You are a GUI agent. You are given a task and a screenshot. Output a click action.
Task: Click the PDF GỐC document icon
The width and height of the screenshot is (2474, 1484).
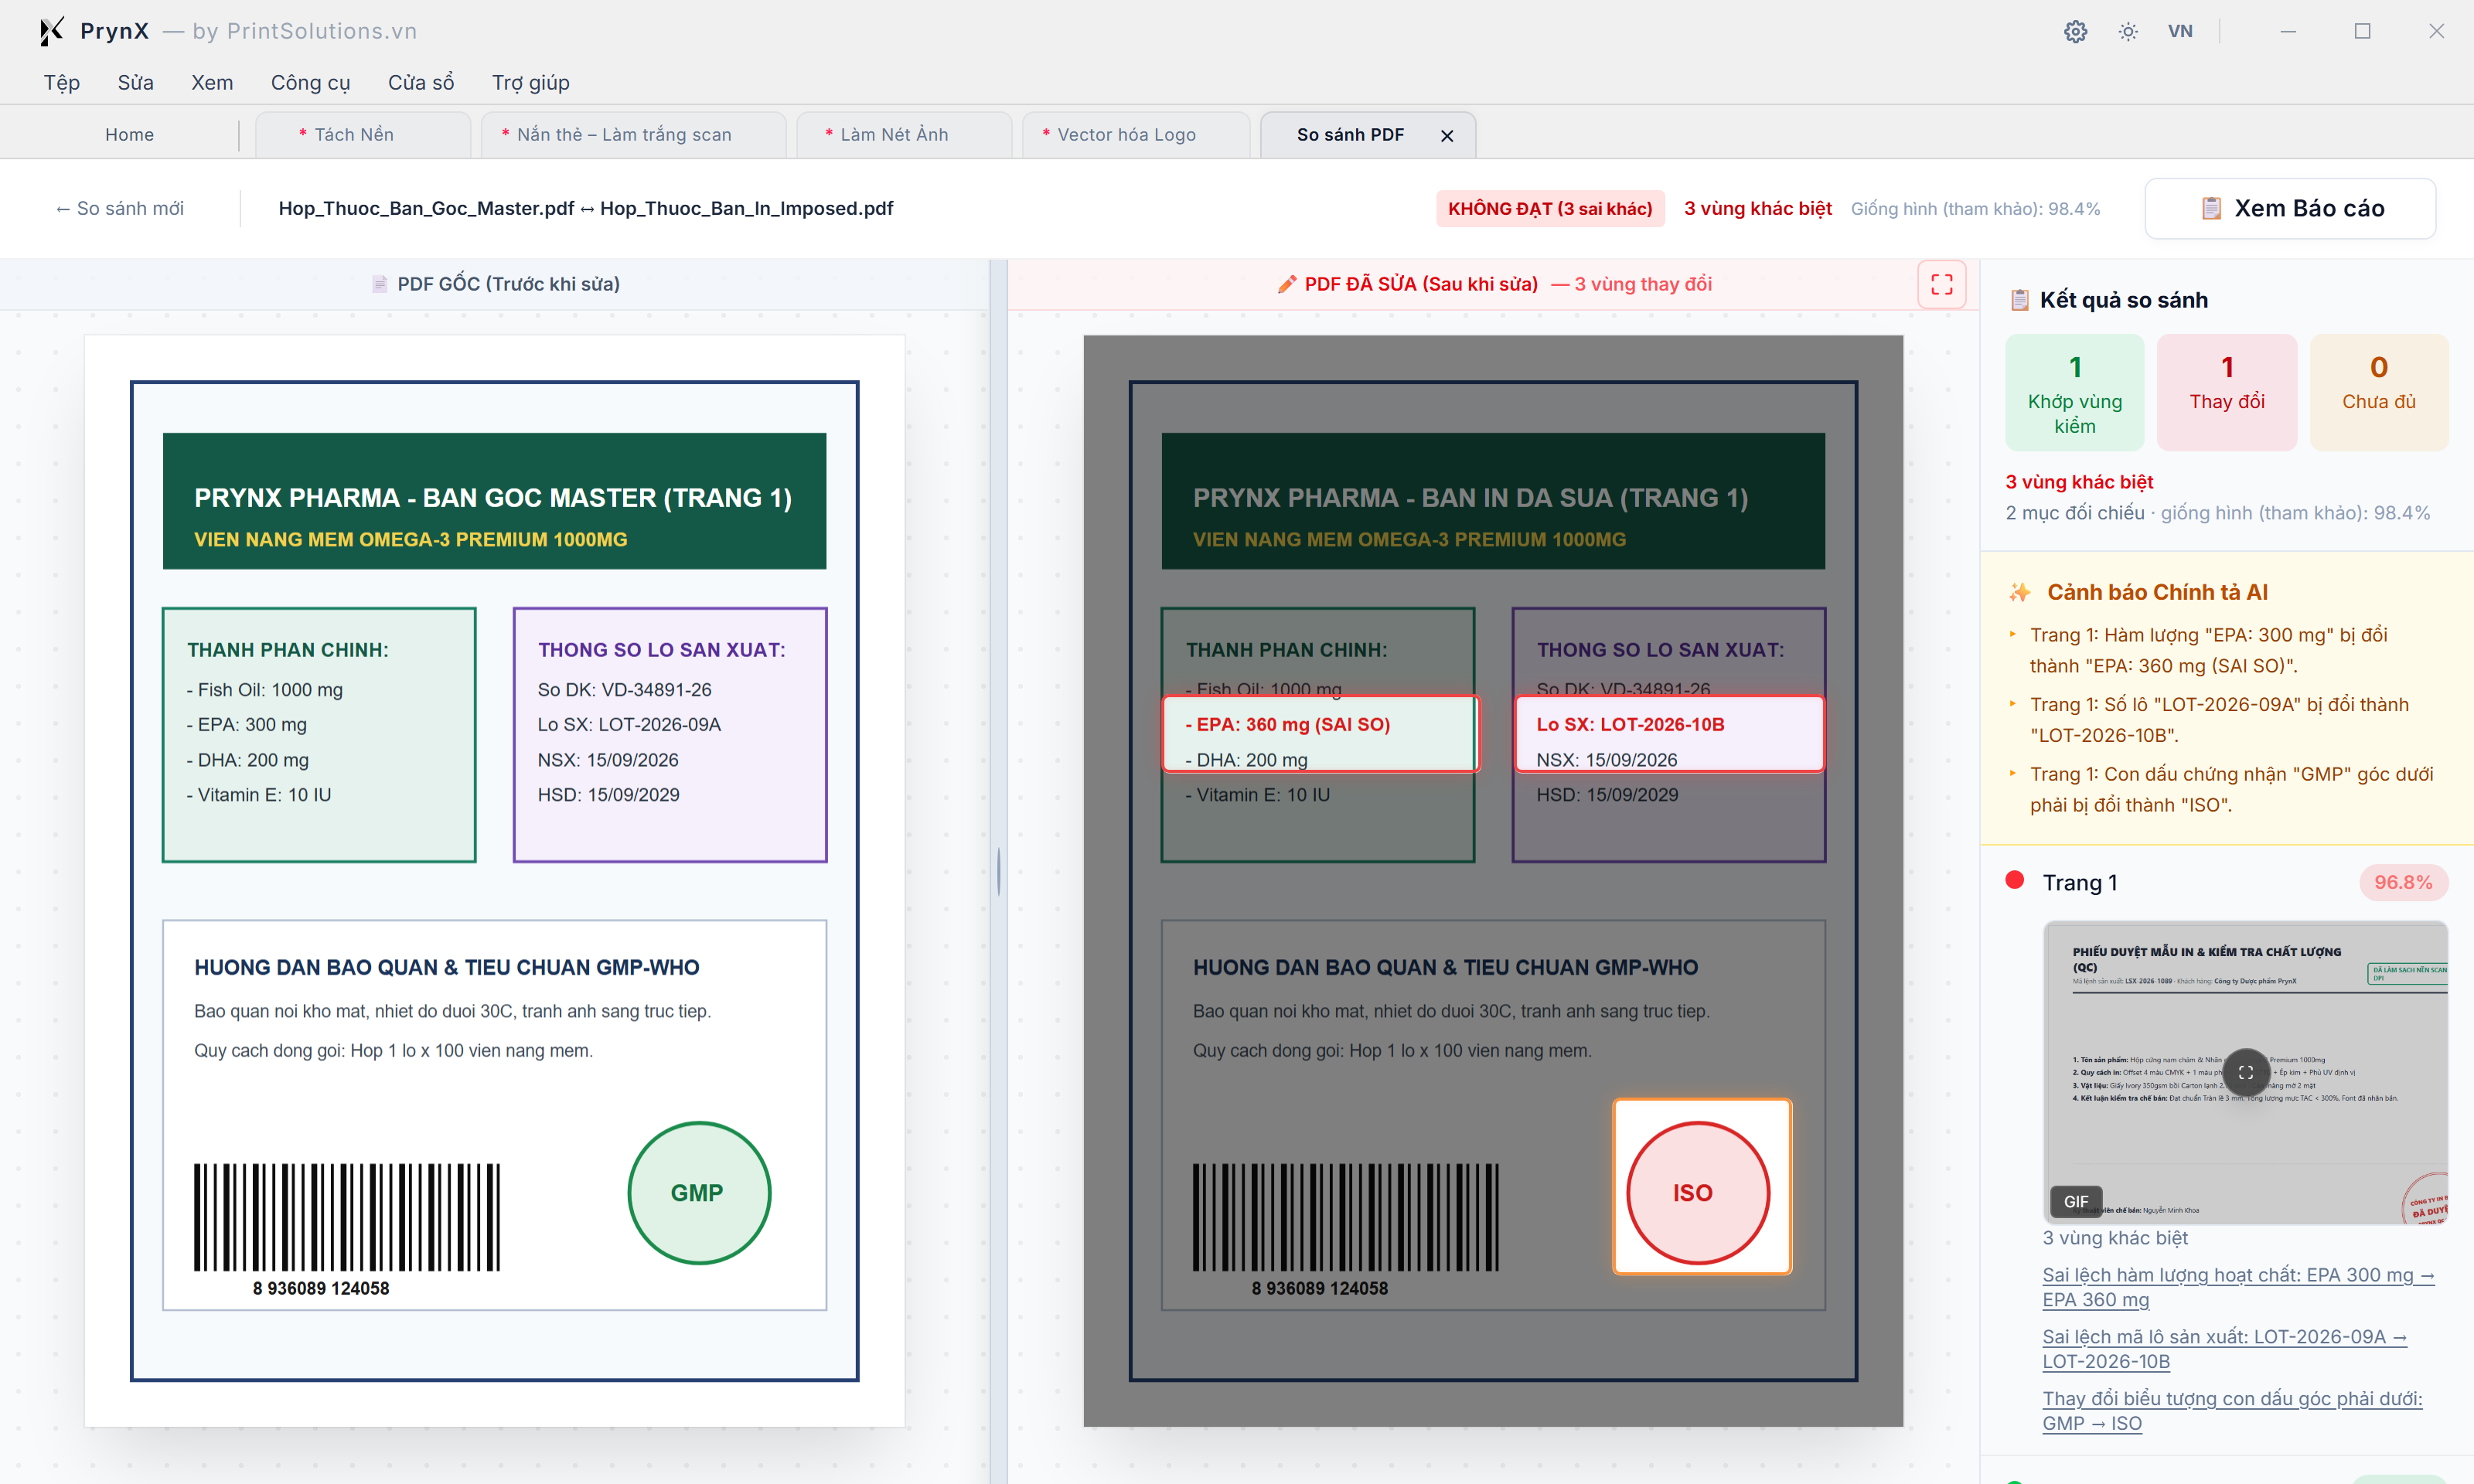(380, 284)
